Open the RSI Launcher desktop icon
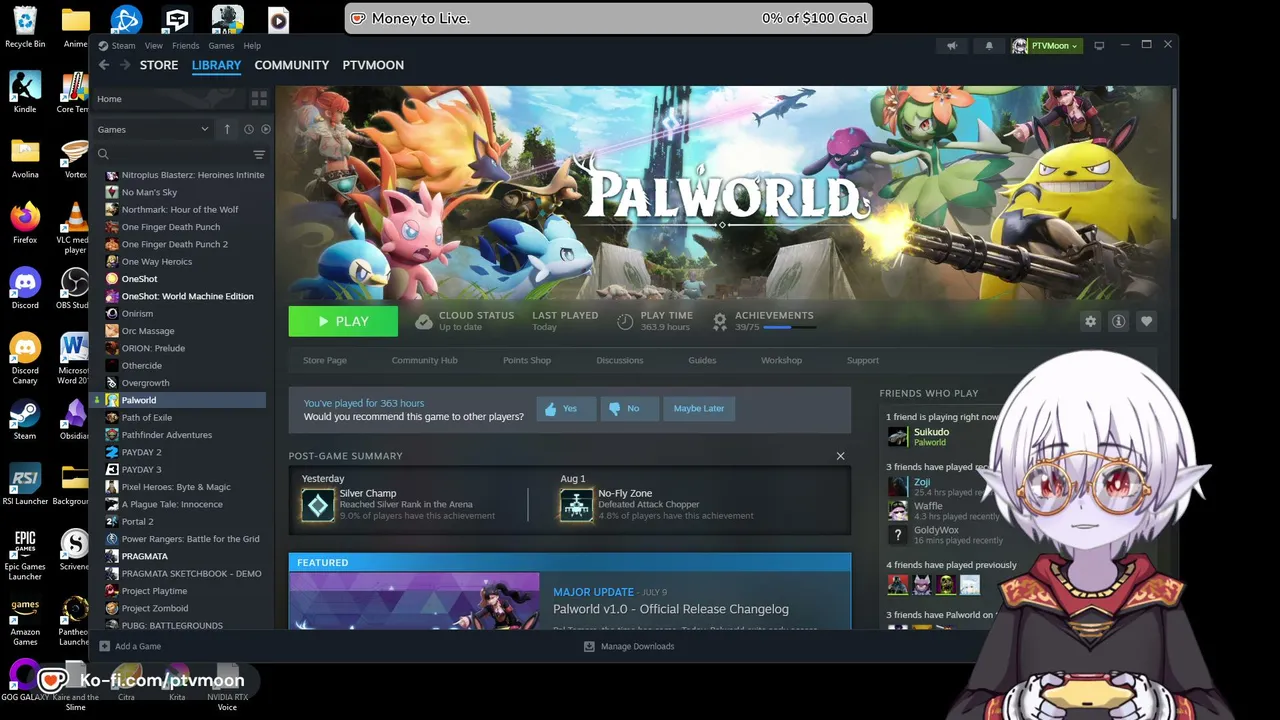 coord(25,484)
